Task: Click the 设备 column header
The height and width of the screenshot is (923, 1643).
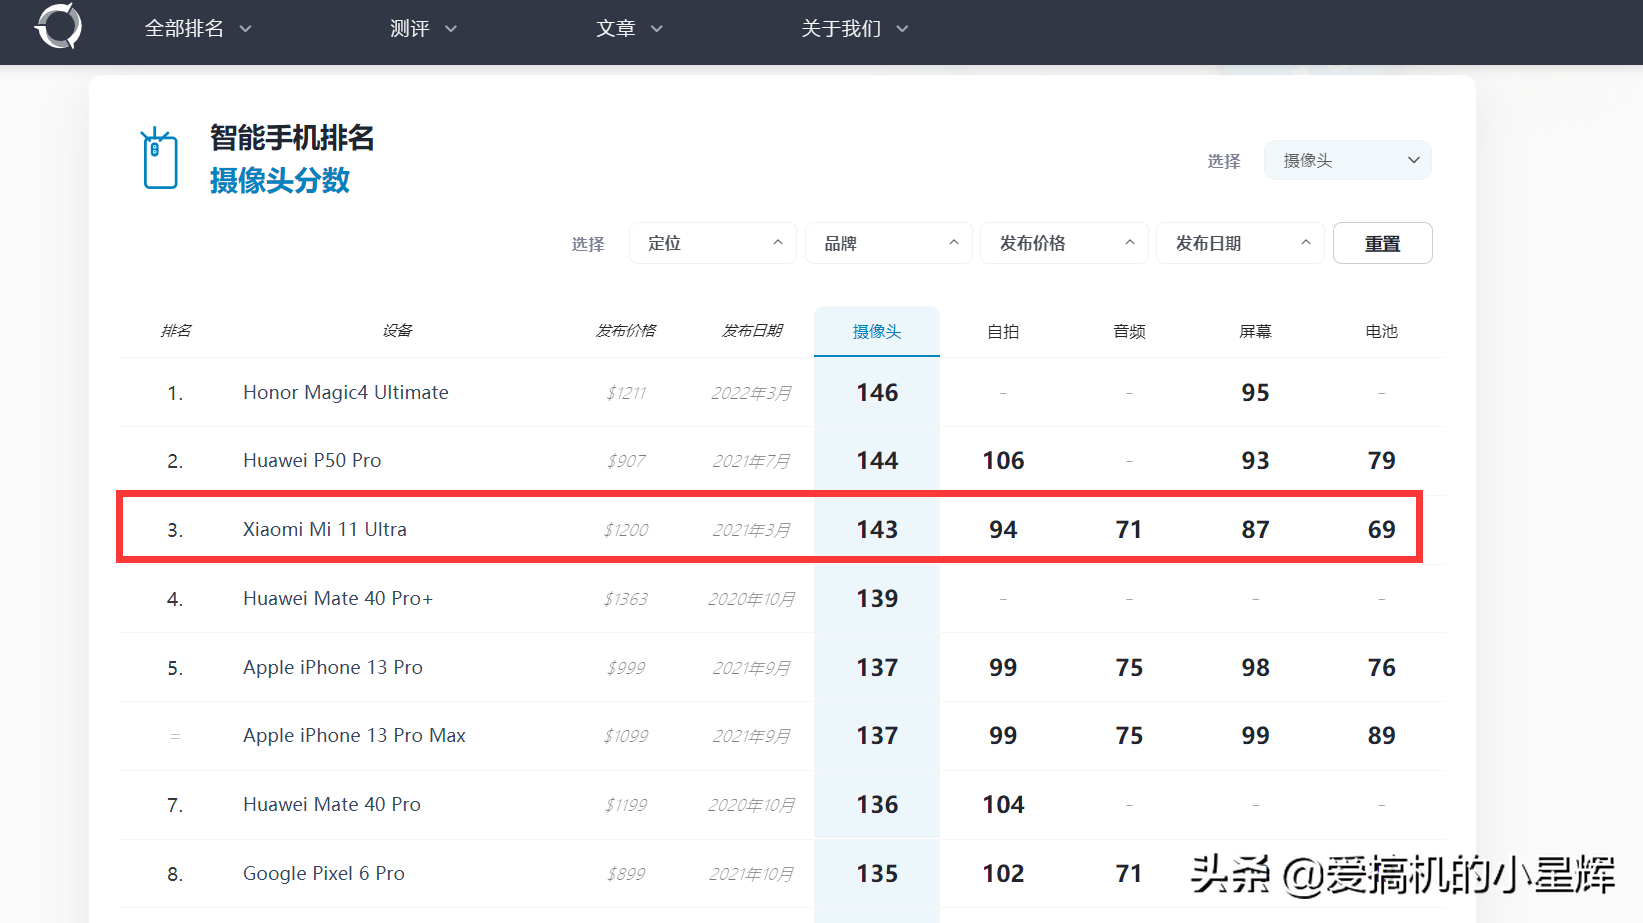Action: click(x=397, y=331)
